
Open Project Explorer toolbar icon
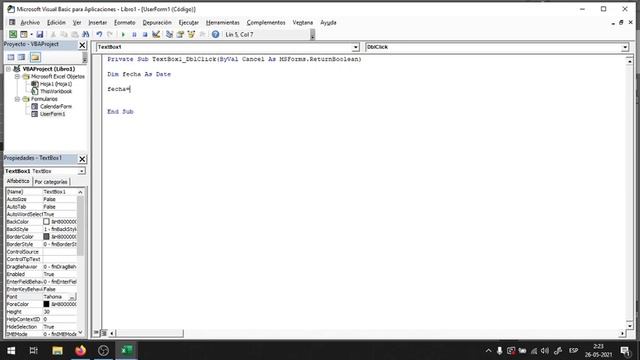point(169,35)
